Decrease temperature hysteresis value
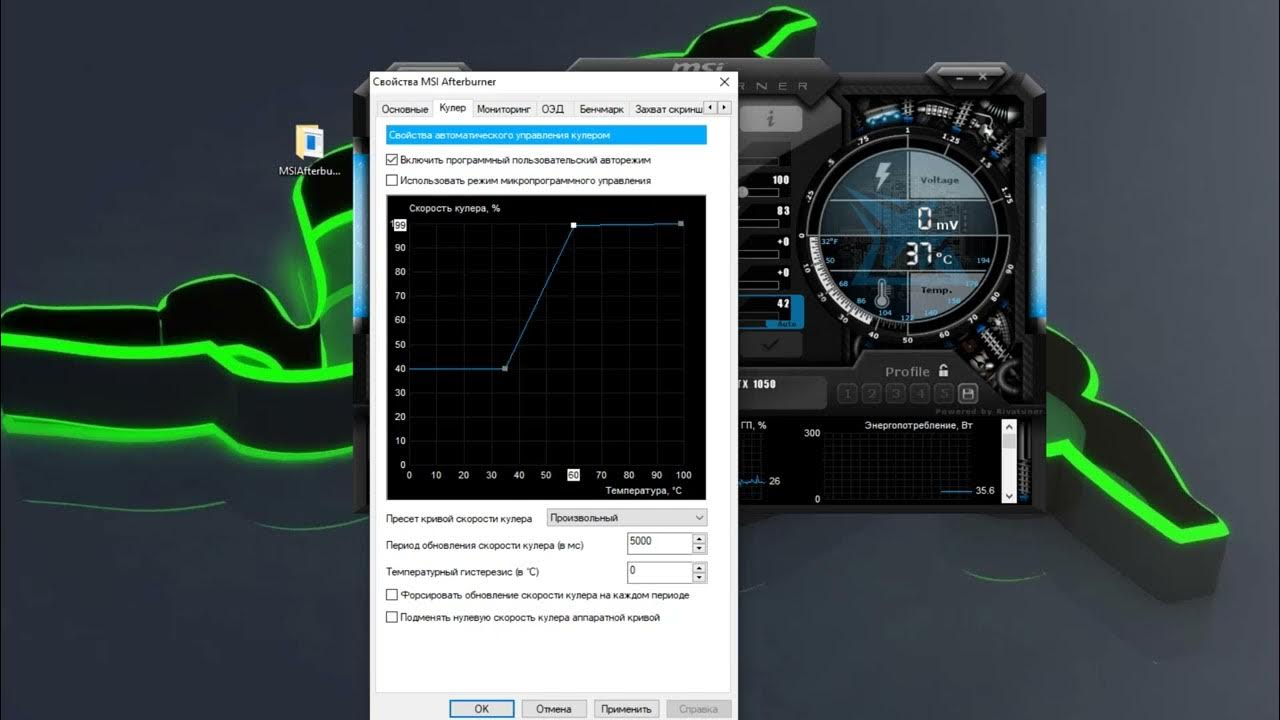The width and height of the screenshot is (1280, 720). tap(699, 577)
